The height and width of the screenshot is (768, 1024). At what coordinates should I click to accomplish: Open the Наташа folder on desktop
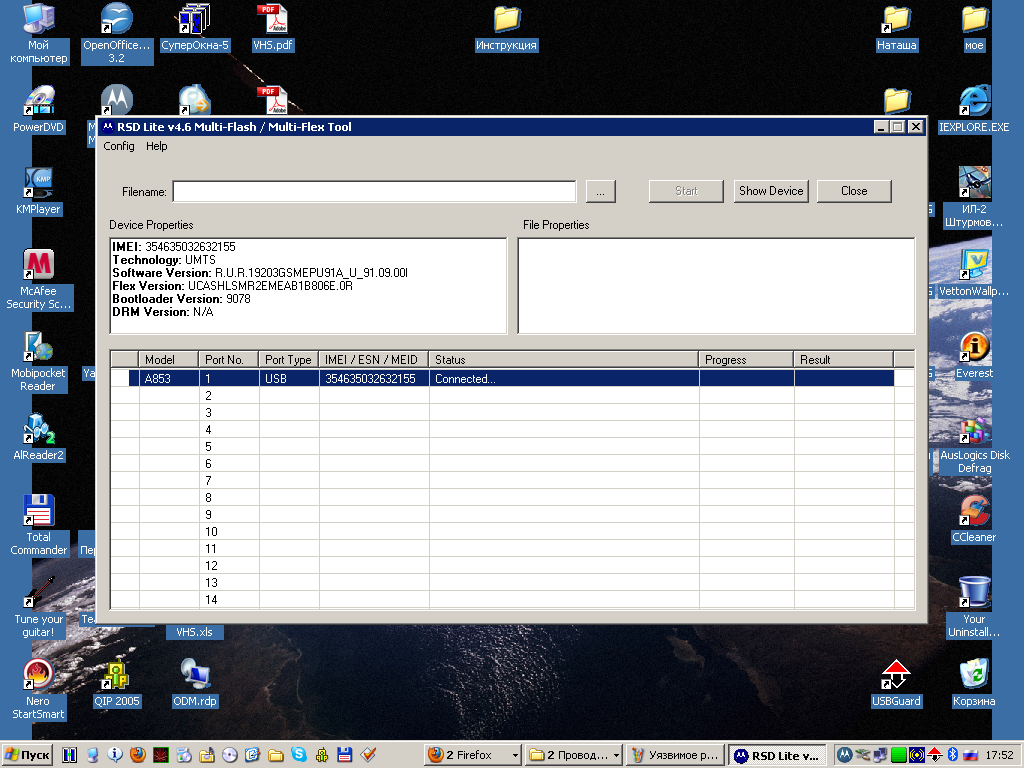pyautogui.click(x=897, y=27)
